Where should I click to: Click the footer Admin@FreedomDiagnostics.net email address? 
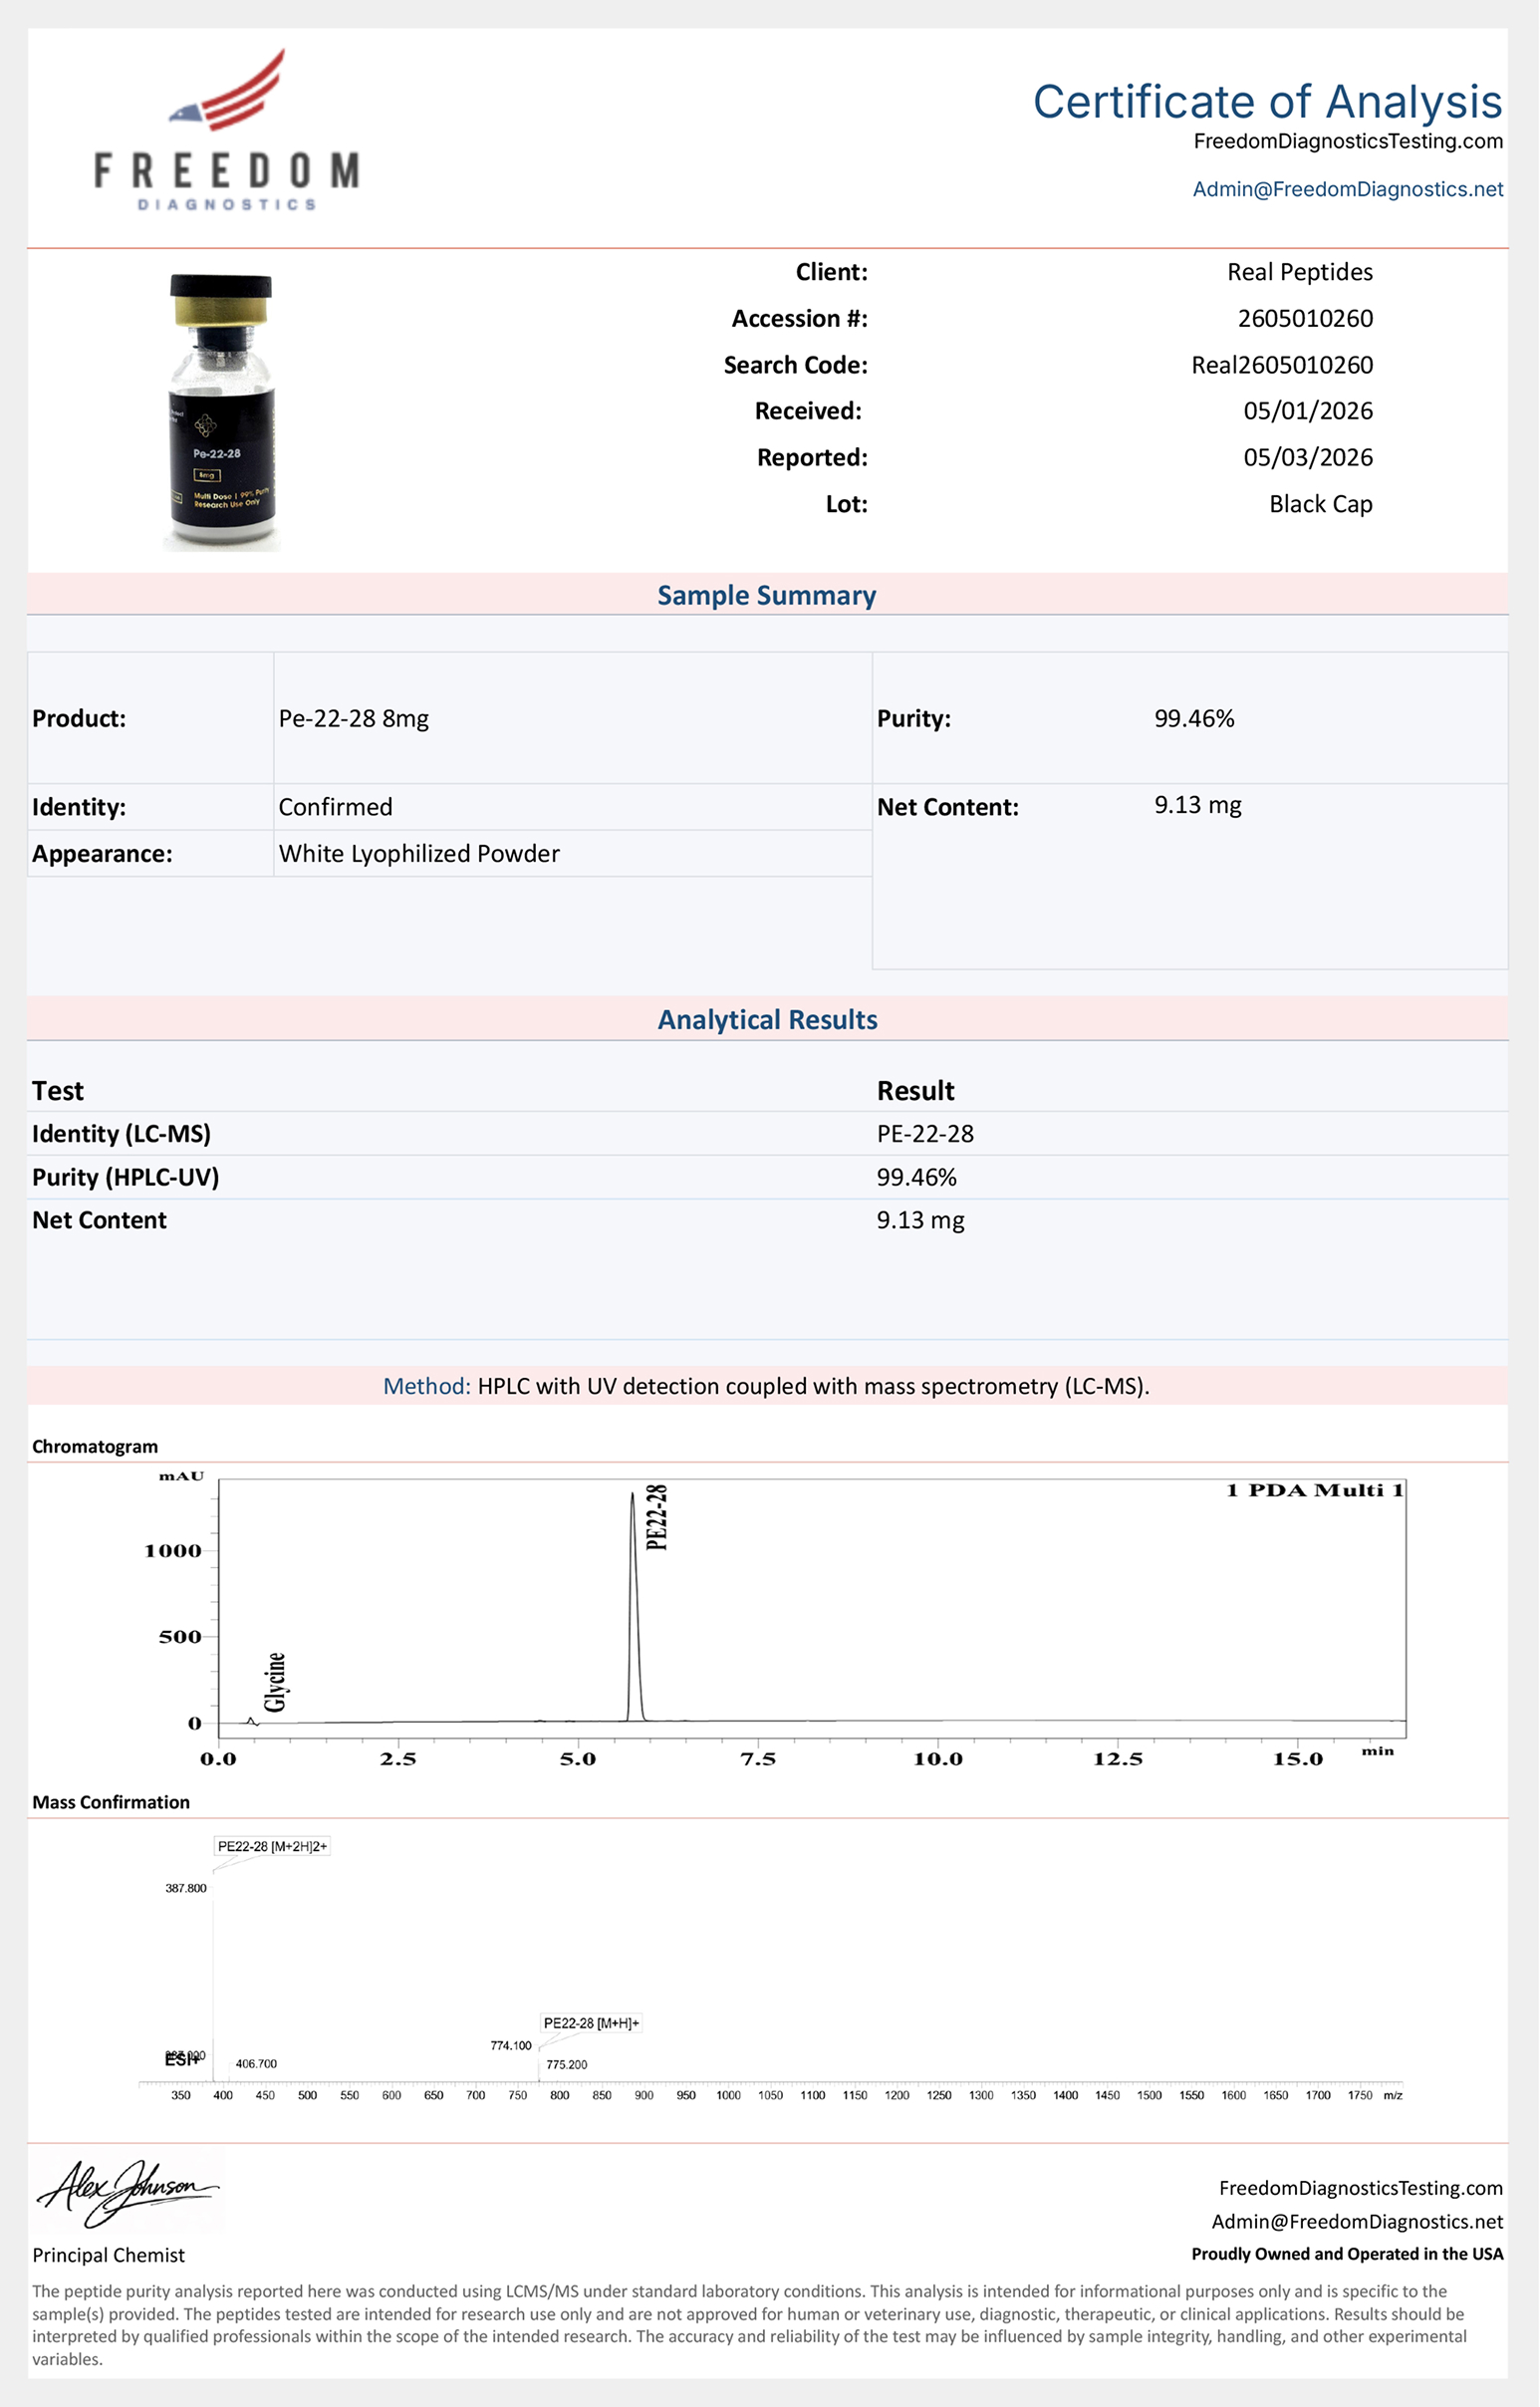click(1357, 2221)
